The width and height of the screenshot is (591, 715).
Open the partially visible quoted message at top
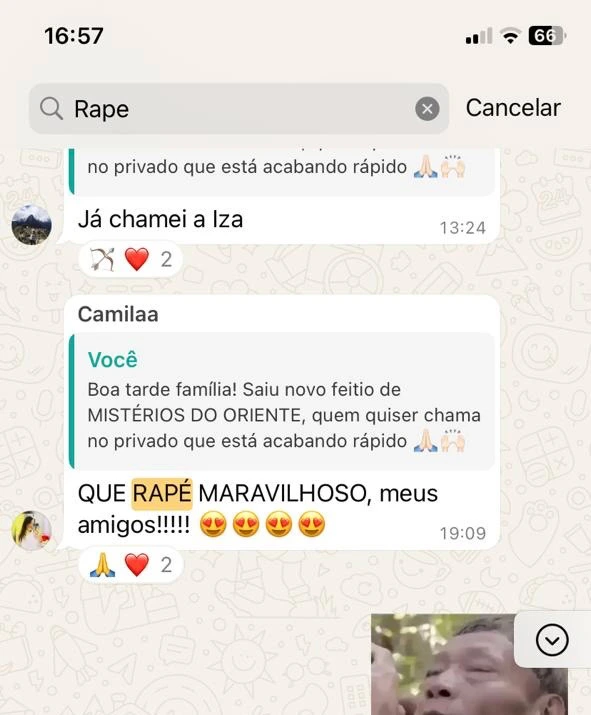coord(282,171)
